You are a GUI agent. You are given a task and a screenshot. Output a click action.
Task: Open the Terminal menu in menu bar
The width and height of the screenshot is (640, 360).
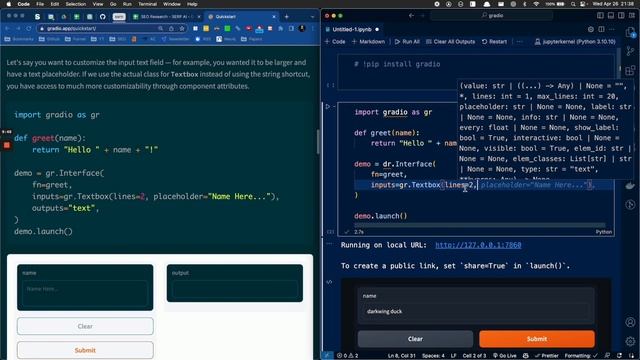(147, 4)
